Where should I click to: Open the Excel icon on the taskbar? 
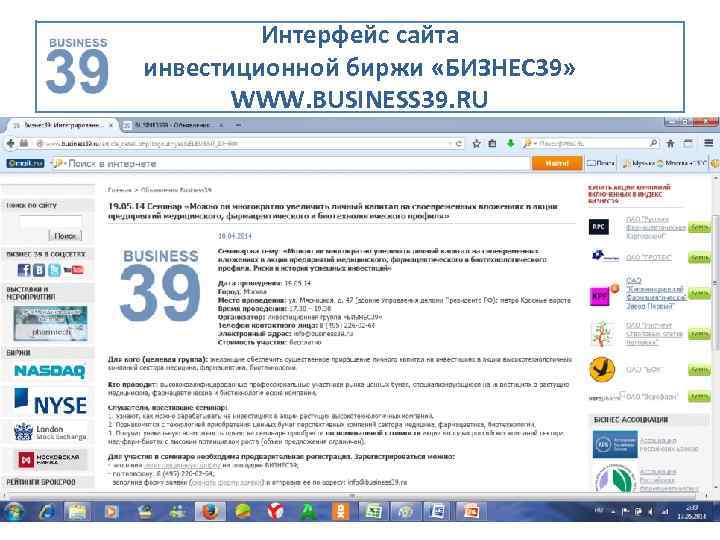point(373,512)
